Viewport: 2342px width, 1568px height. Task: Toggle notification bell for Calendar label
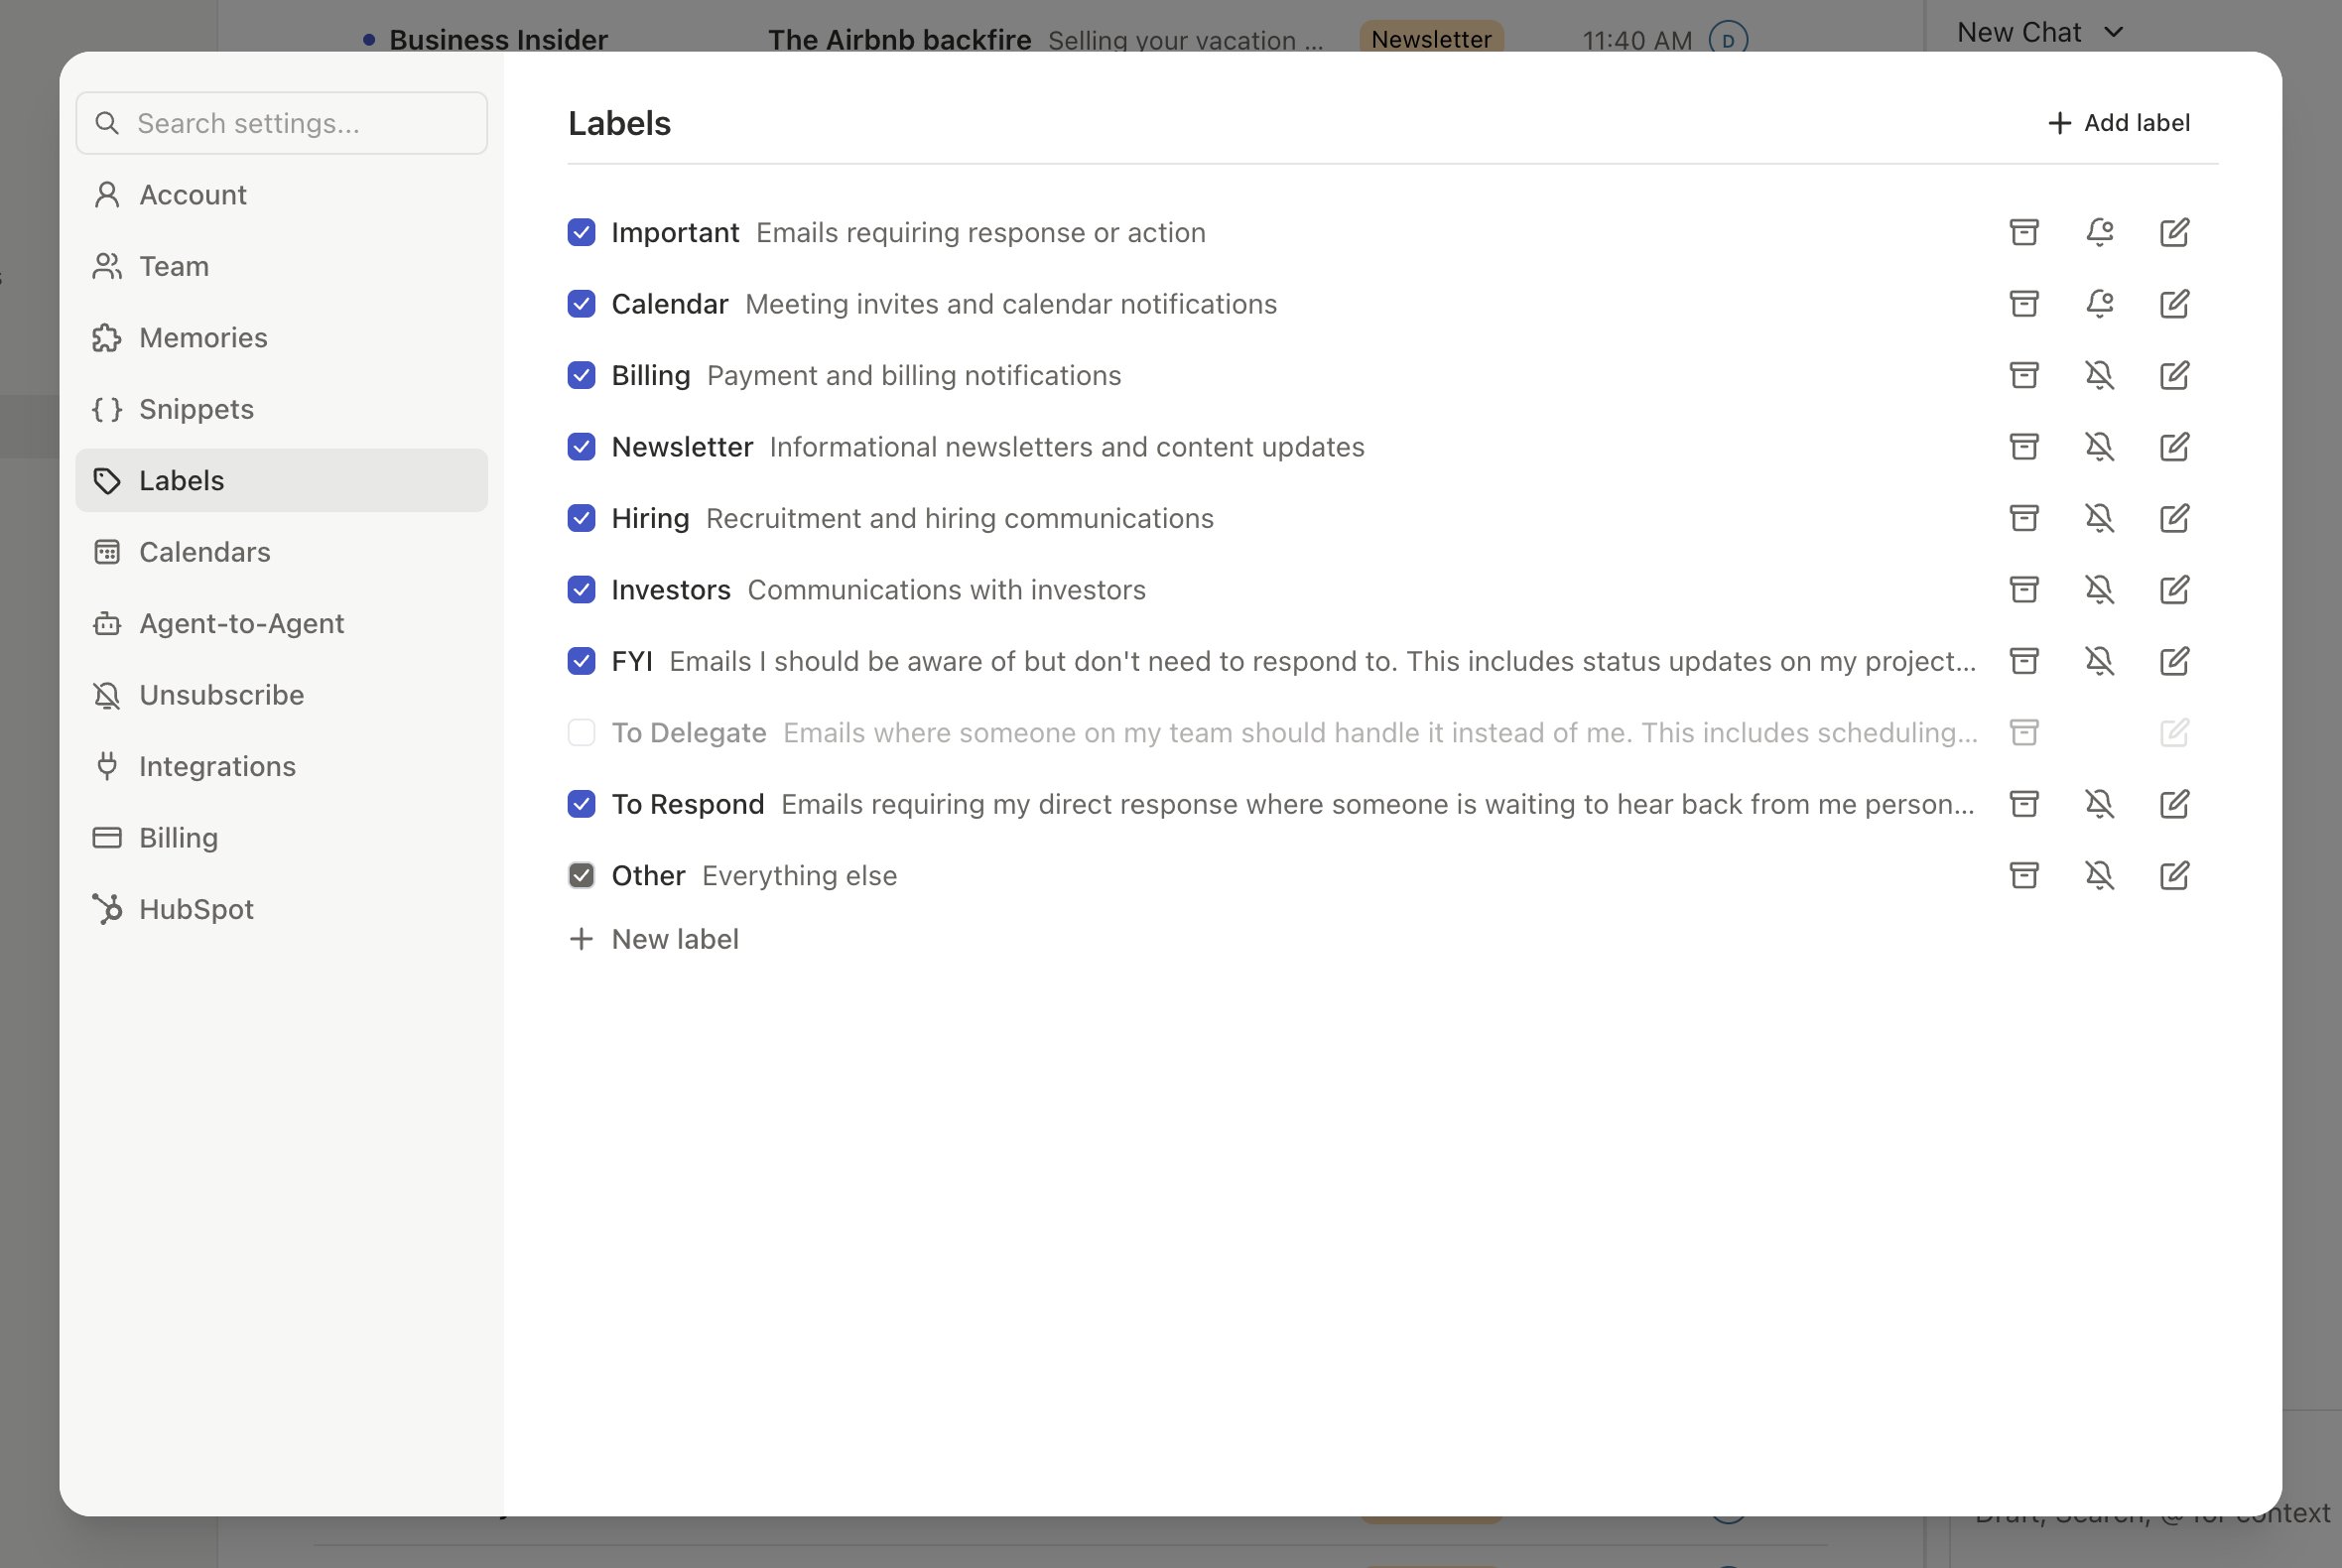point(2099,303)
